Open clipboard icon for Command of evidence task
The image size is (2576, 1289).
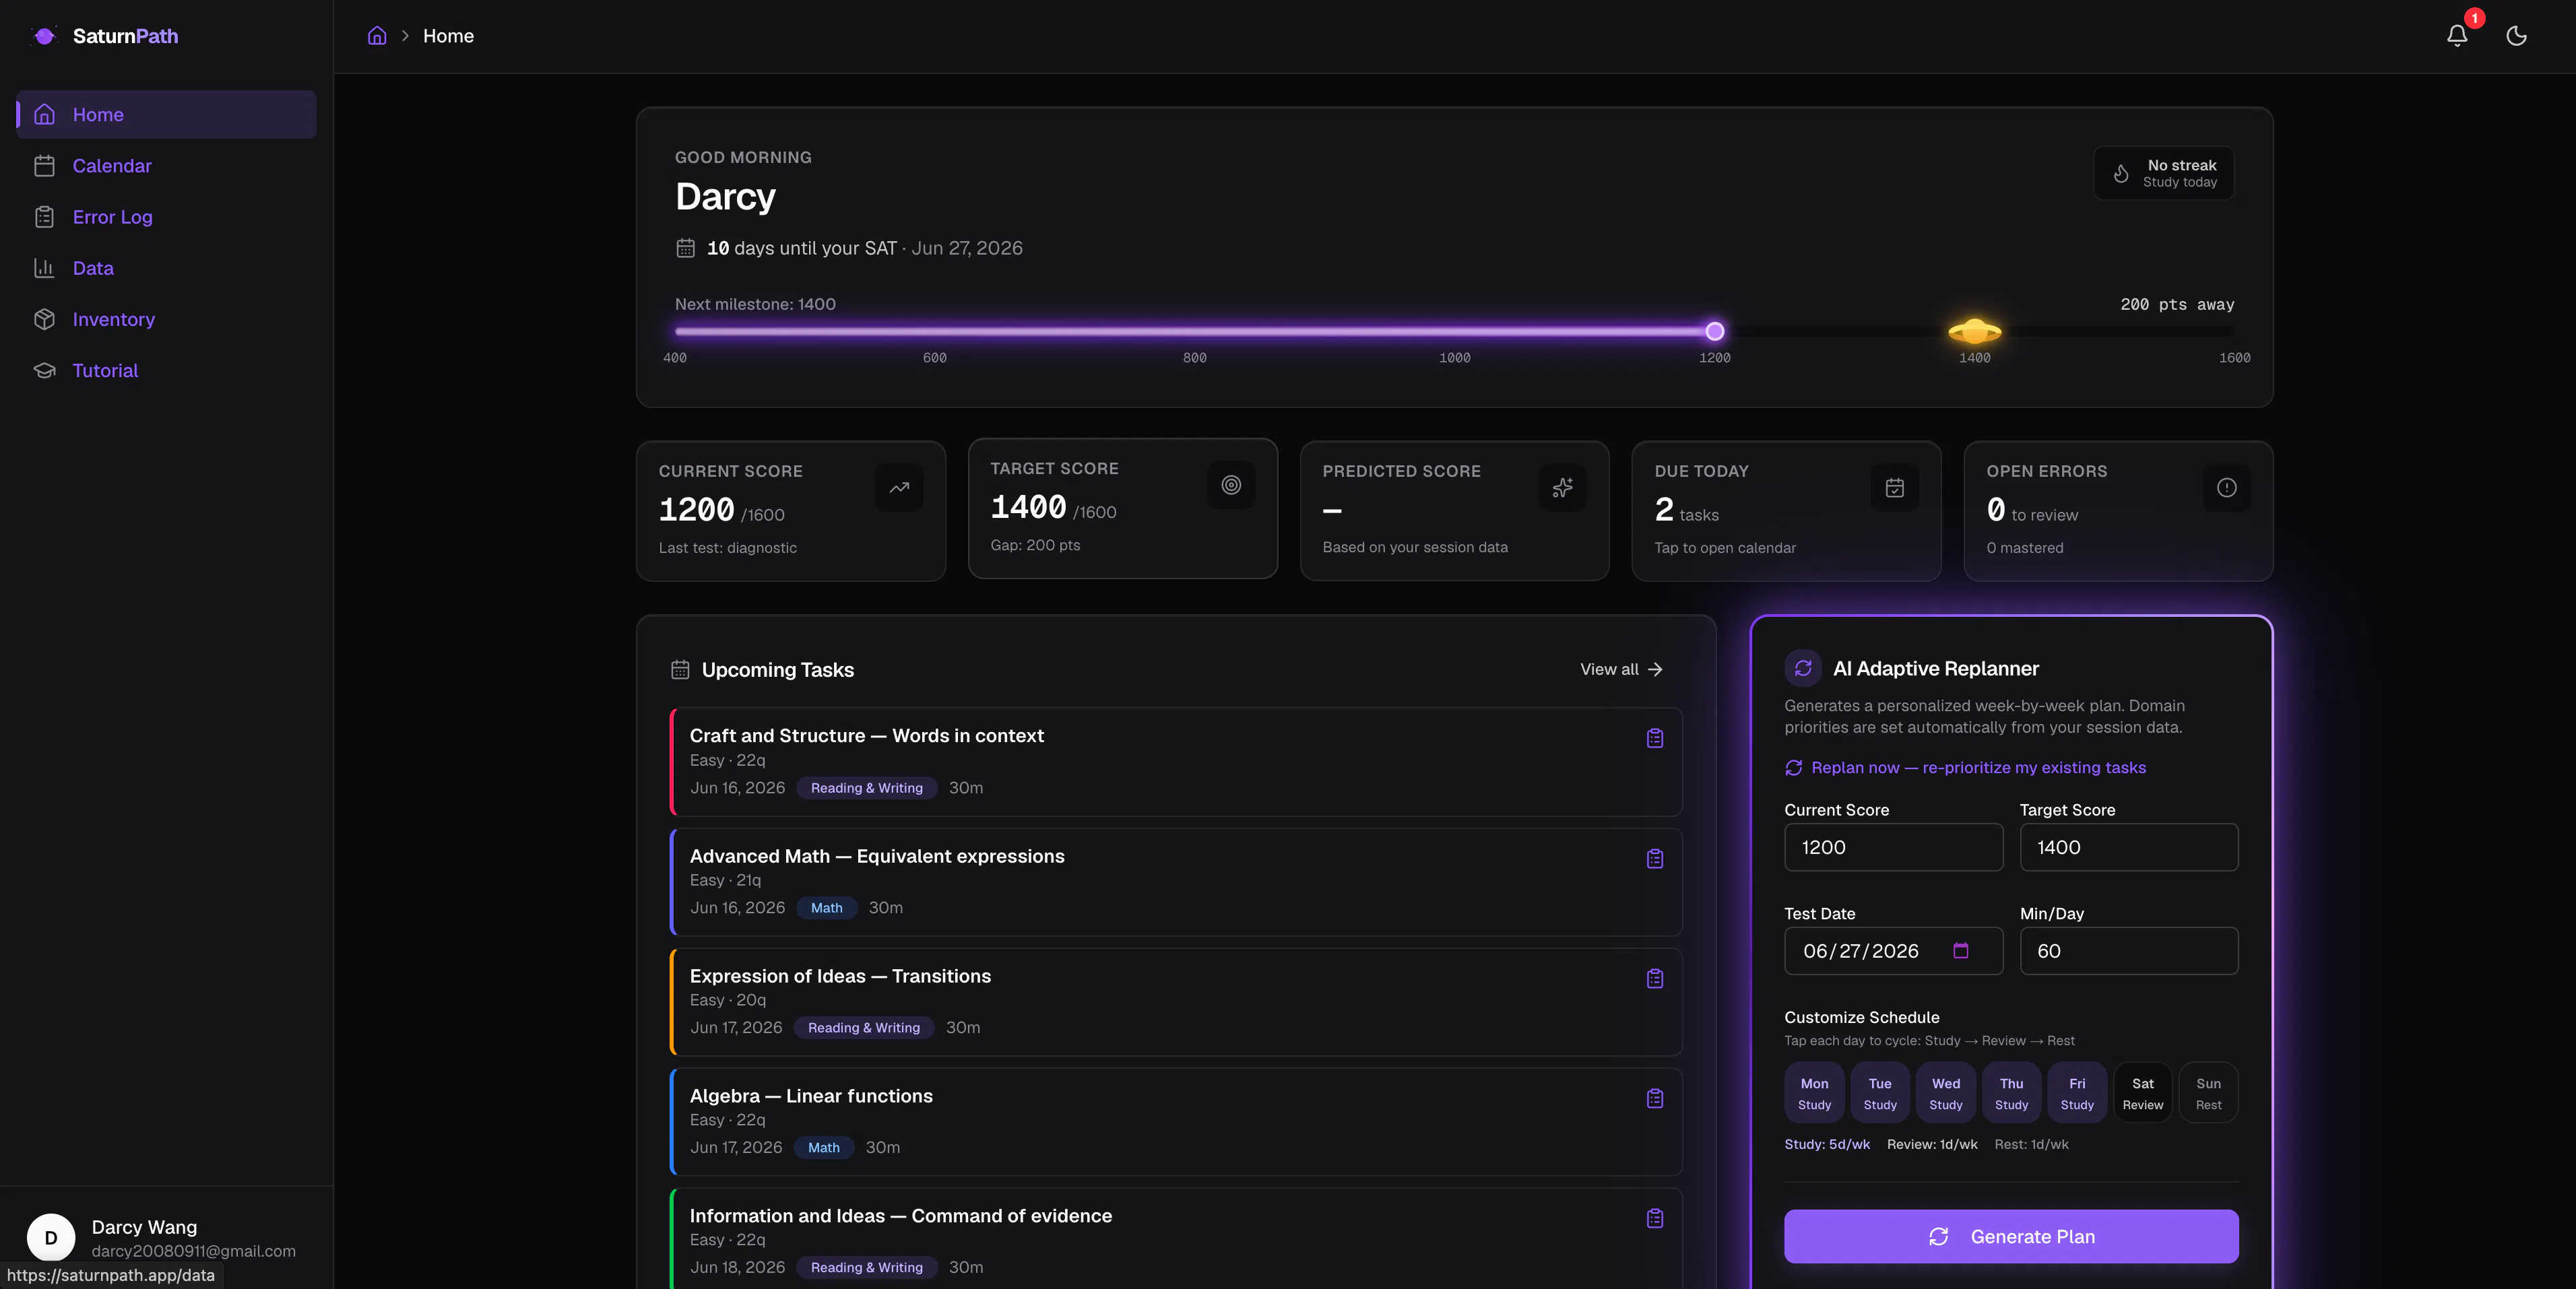click(1655, 1219)
